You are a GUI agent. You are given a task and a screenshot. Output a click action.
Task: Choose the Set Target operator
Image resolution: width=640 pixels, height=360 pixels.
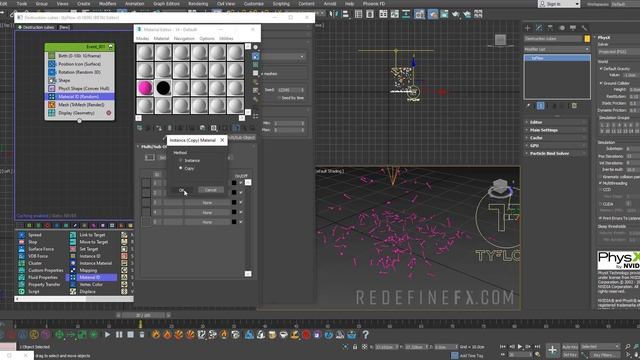coord(89,249)
